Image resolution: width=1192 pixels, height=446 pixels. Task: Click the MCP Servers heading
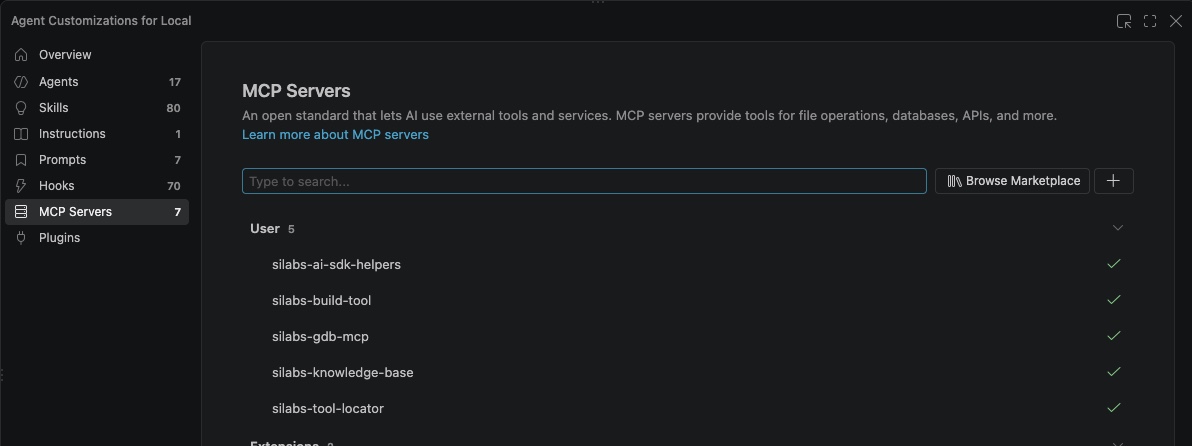coord(296,90)
